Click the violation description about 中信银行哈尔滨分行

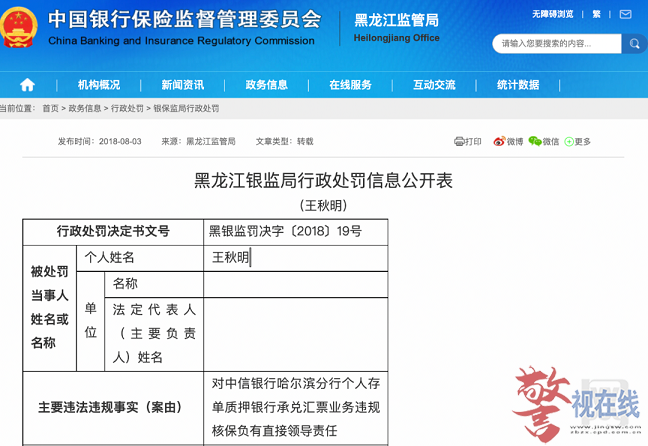tap(295, 408)
